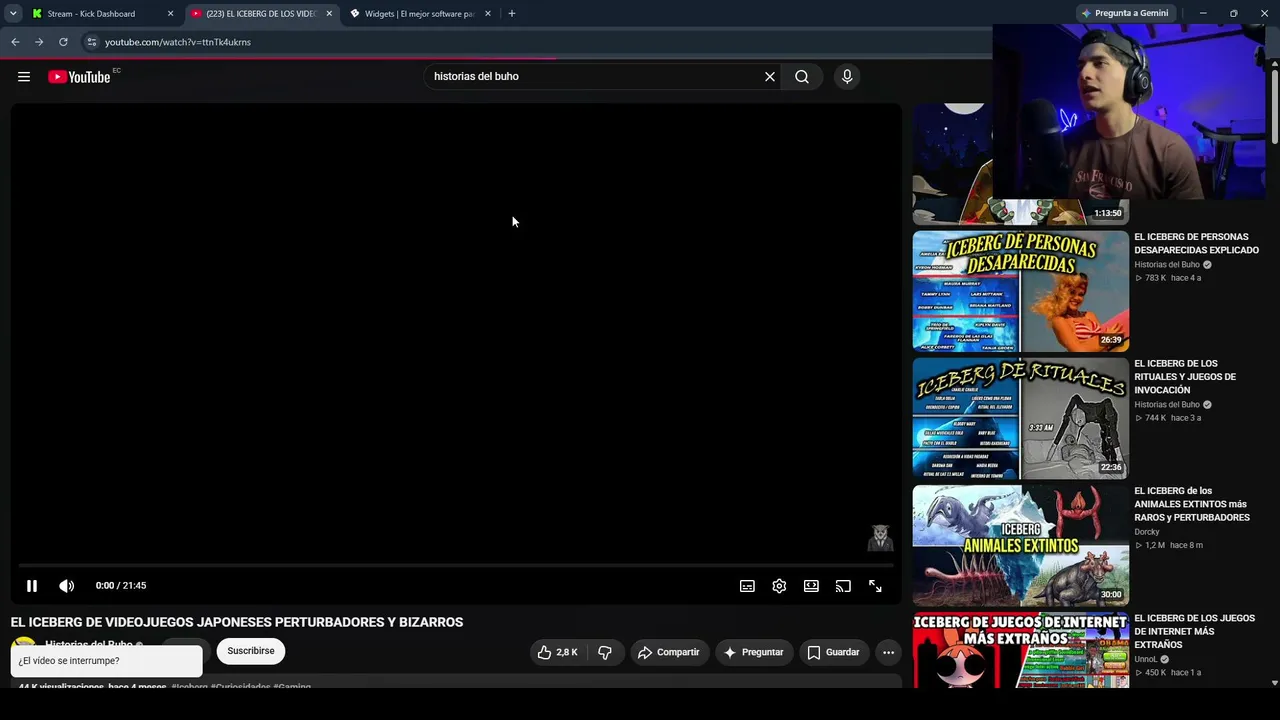Save the video with Guardar
Image resolution: width=1280 pixels, height=720 pixels.
(833, 652)
